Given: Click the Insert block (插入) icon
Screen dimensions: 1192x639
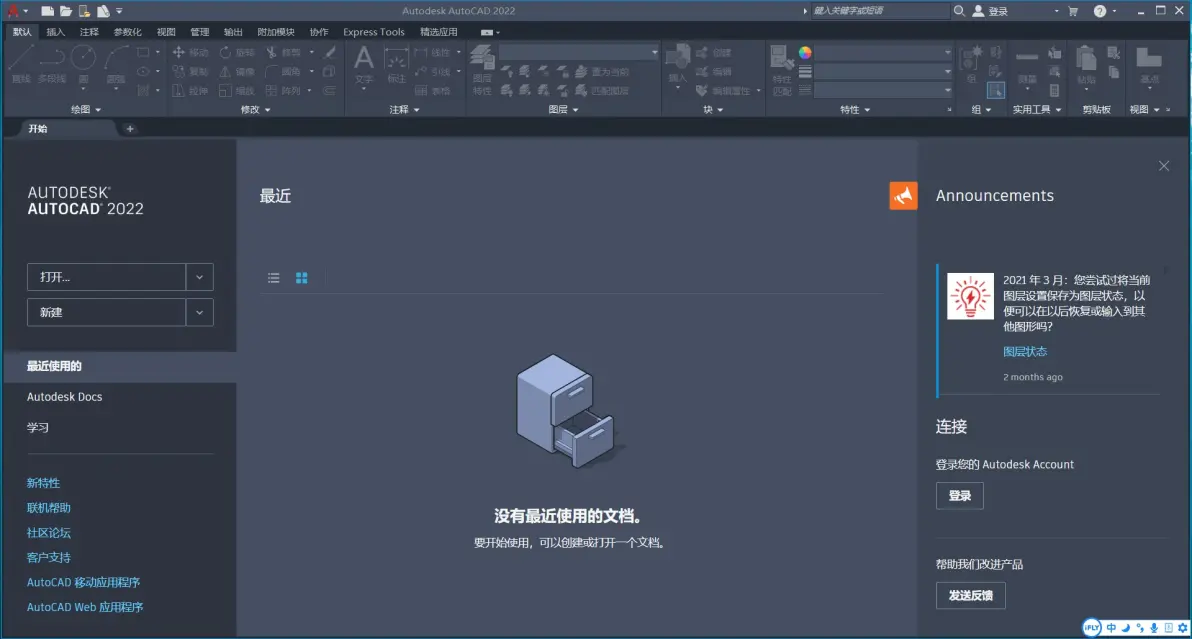Looking at the screenshot, I should tap(677, 64).
